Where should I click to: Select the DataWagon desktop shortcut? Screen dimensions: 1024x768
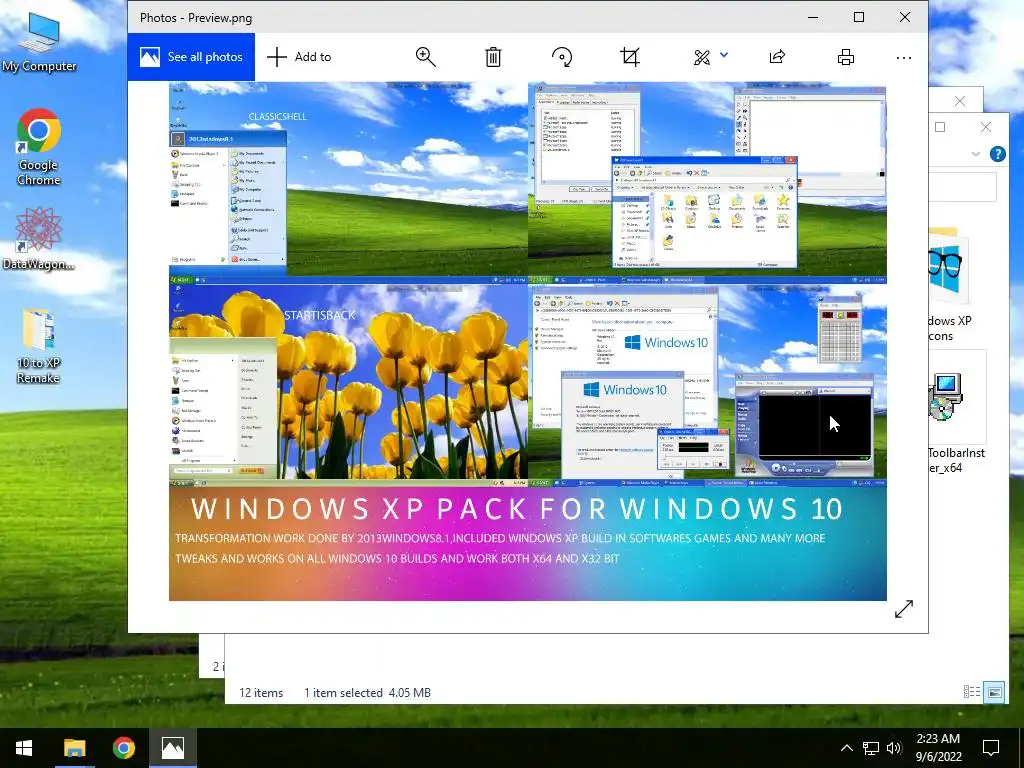point(38,239)
